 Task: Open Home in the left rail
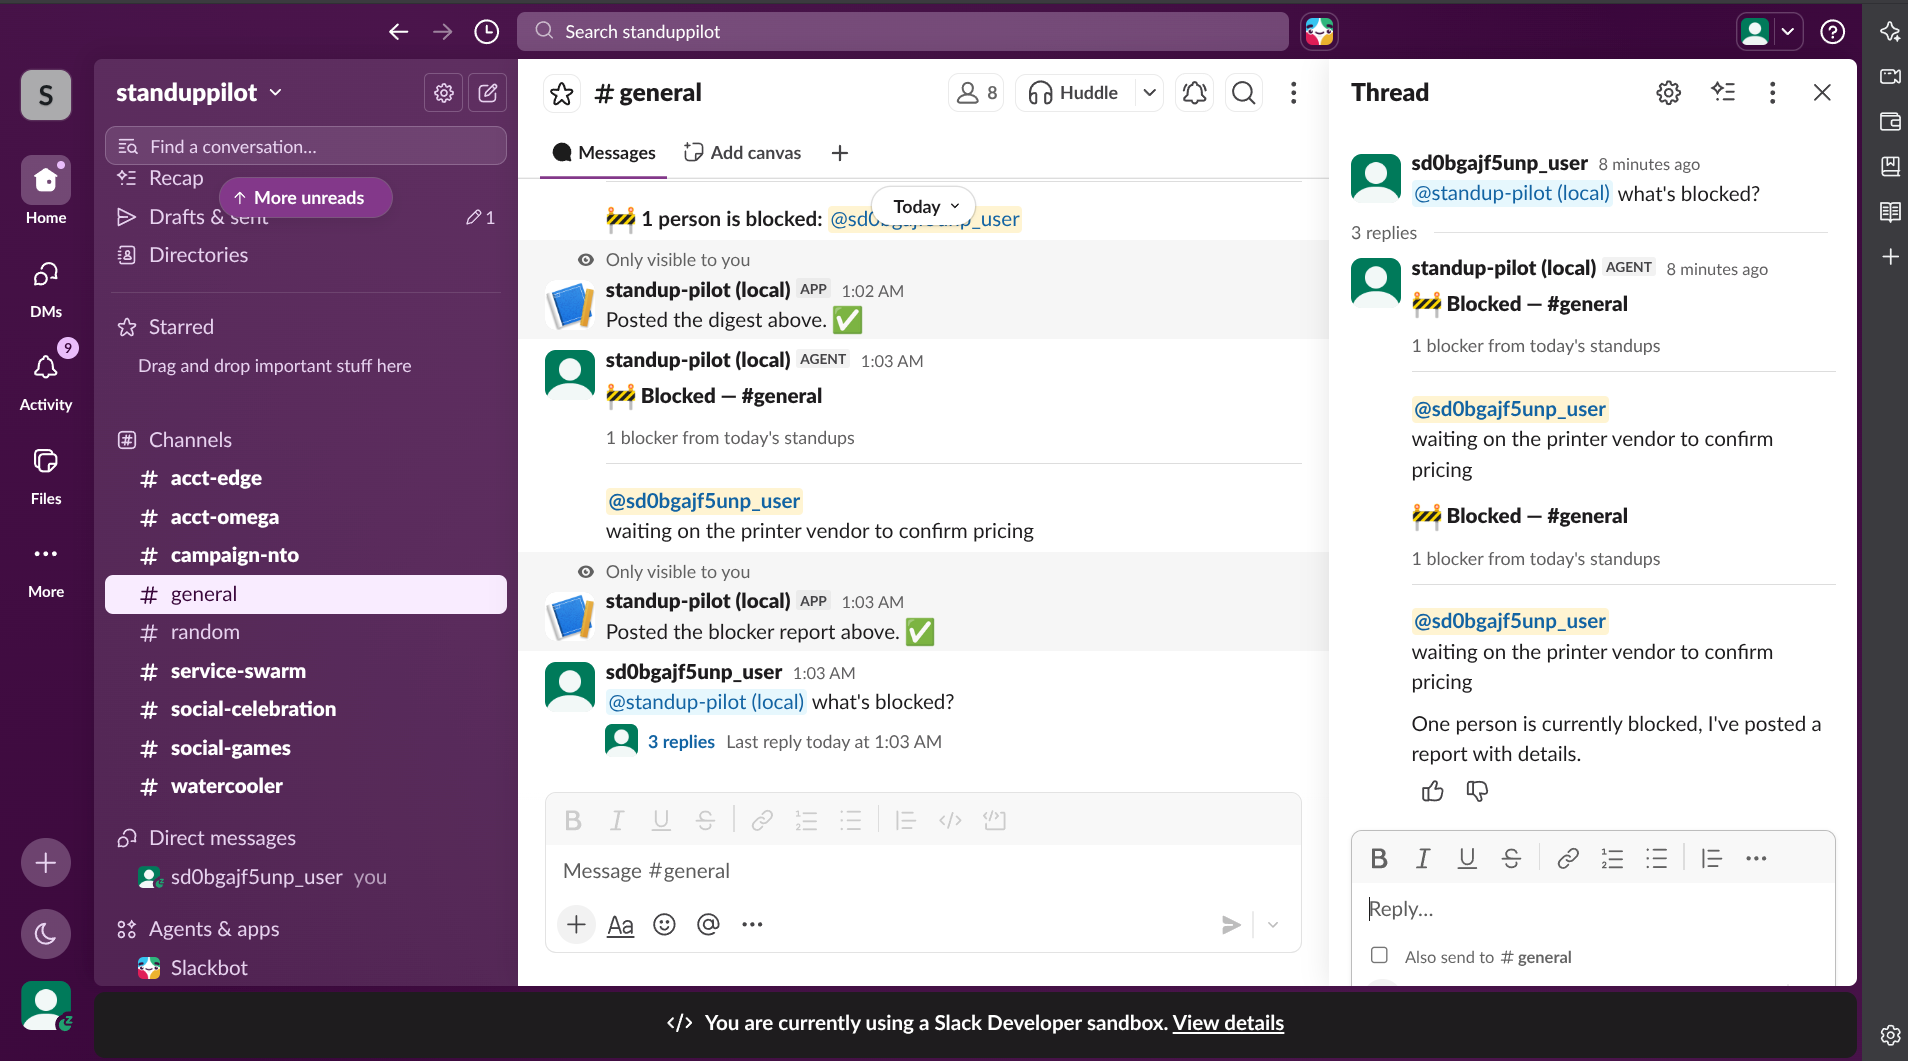(x=46, y=191)
